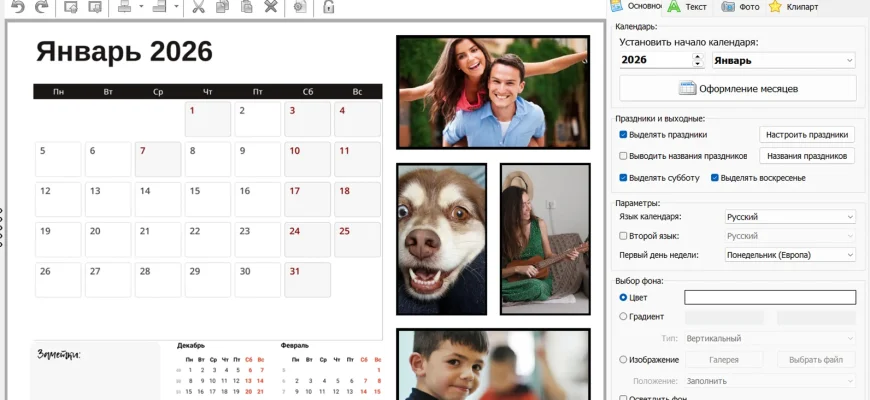Screen dimensions: 870x400
Task: Select Изображение background radio button
Action: (623, 360)
